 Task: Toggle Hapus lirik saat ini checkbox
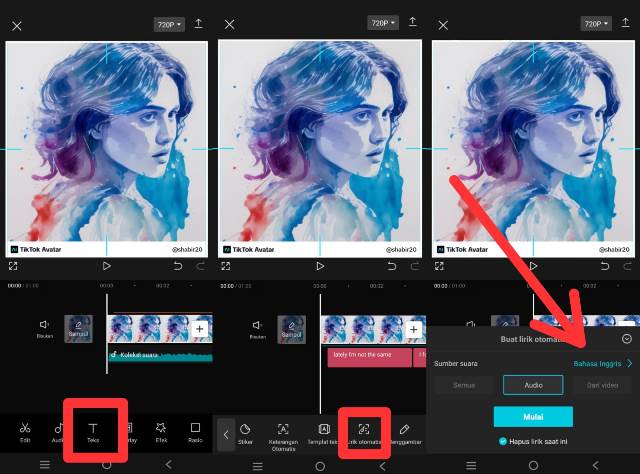coord(503,441)
